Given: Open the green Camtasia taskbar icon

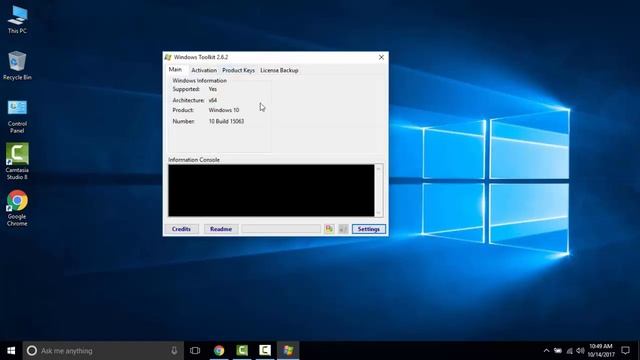Looking at the screenshot, I should 242,351.
